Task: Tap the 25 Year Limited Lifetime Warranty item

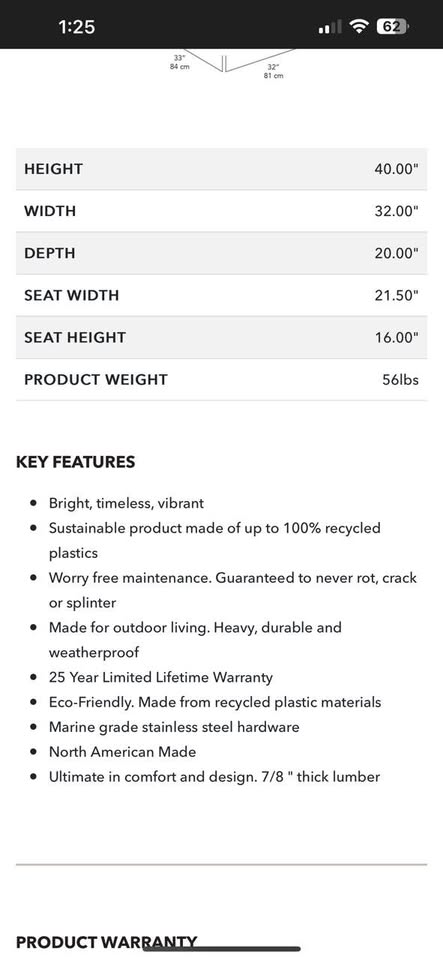Action: click(x=161, y=677)
